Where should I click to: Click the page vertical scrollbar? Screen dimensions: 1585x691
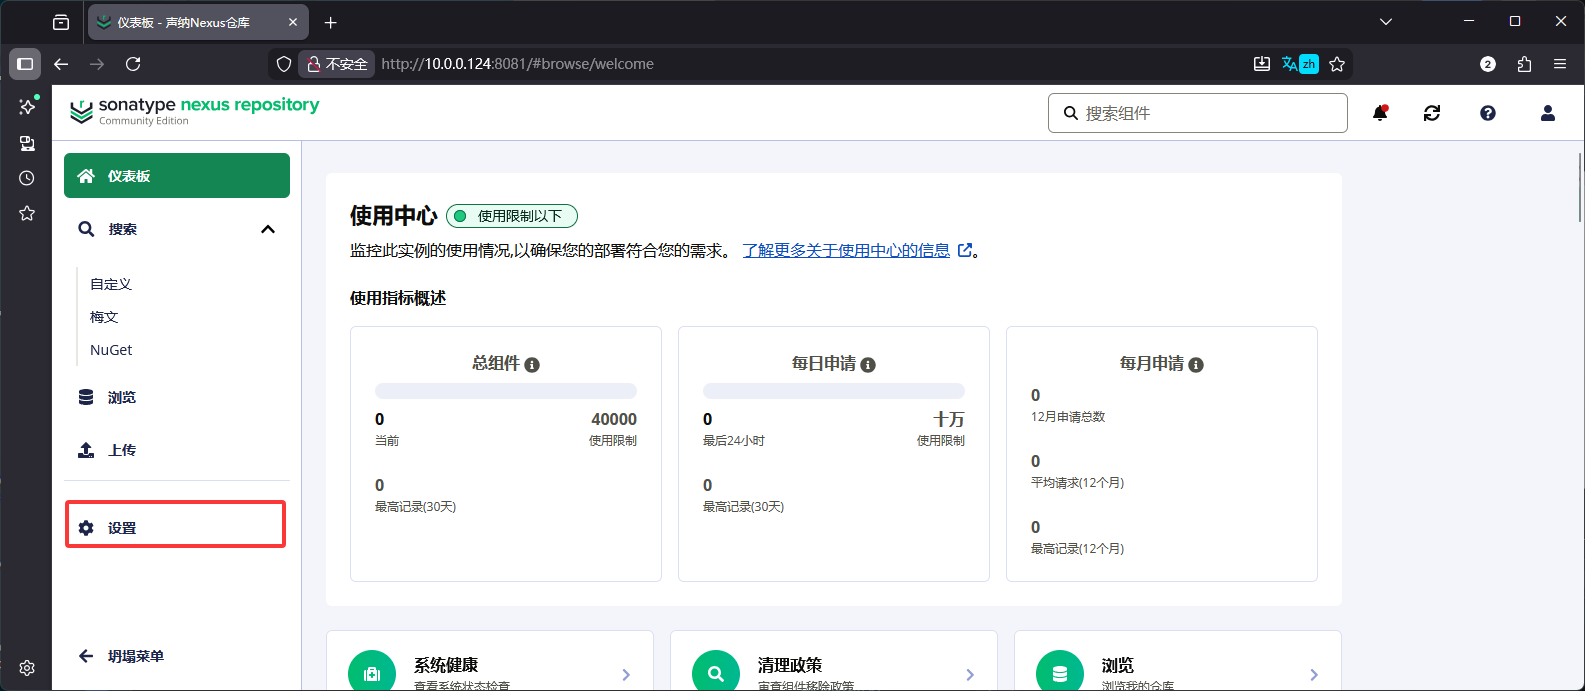1580,188
